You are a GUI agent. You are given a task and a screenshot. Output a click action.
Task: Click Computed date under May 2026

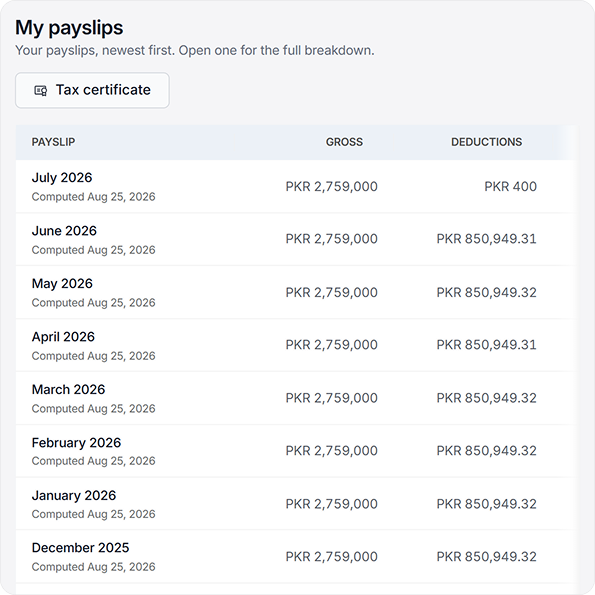pyautogui.click(x=93, y=302)
